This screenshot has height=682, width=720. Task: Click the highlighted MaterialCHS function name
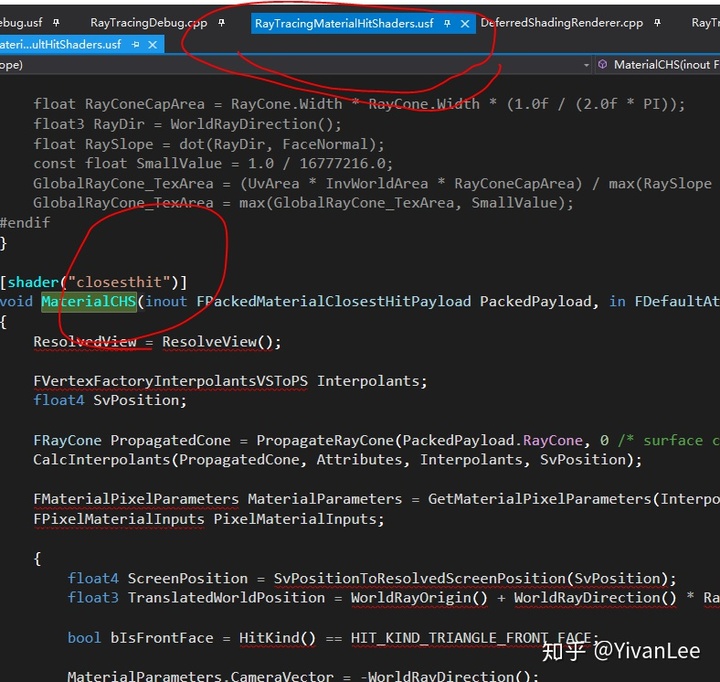(89, 302)
